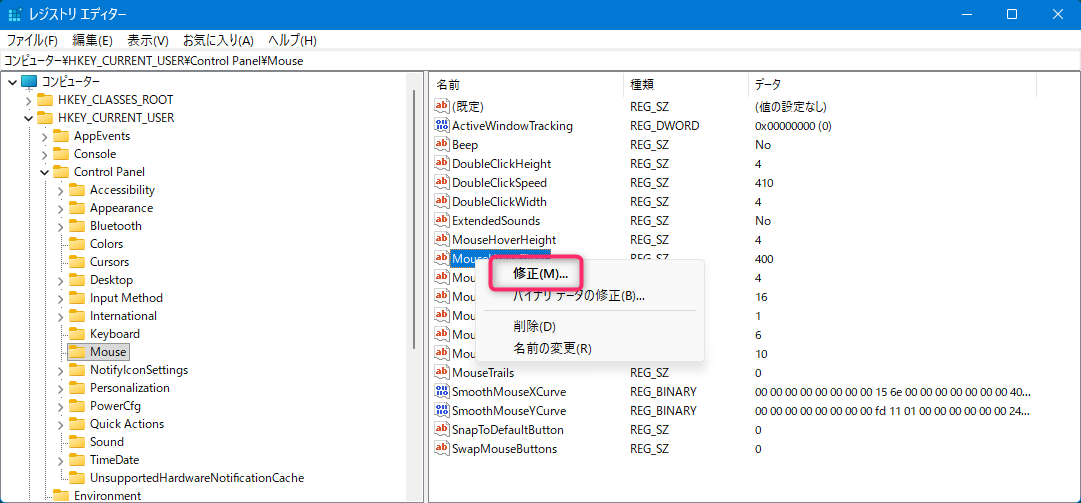Open the お気に入り(A) menu
This screenshot has height=503, width=1081.
(x=217, y=40)
